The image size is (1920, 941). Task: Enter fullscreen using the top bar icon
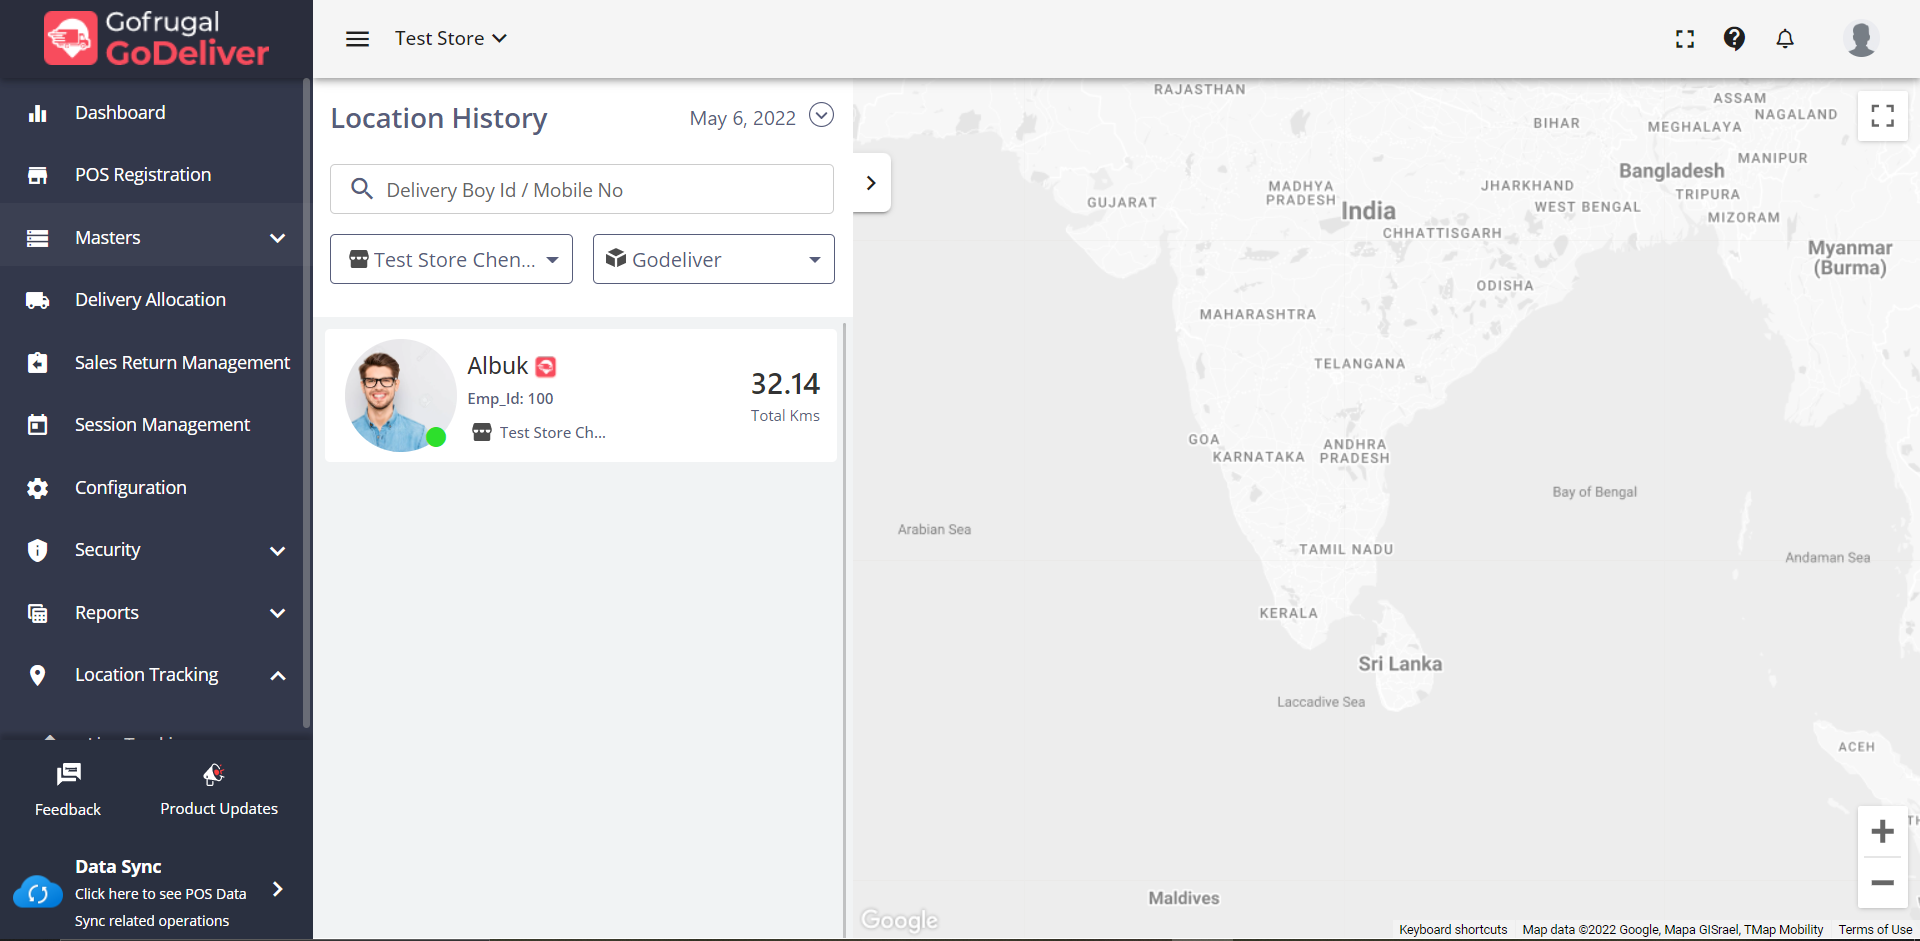(x=1685, y=39)
